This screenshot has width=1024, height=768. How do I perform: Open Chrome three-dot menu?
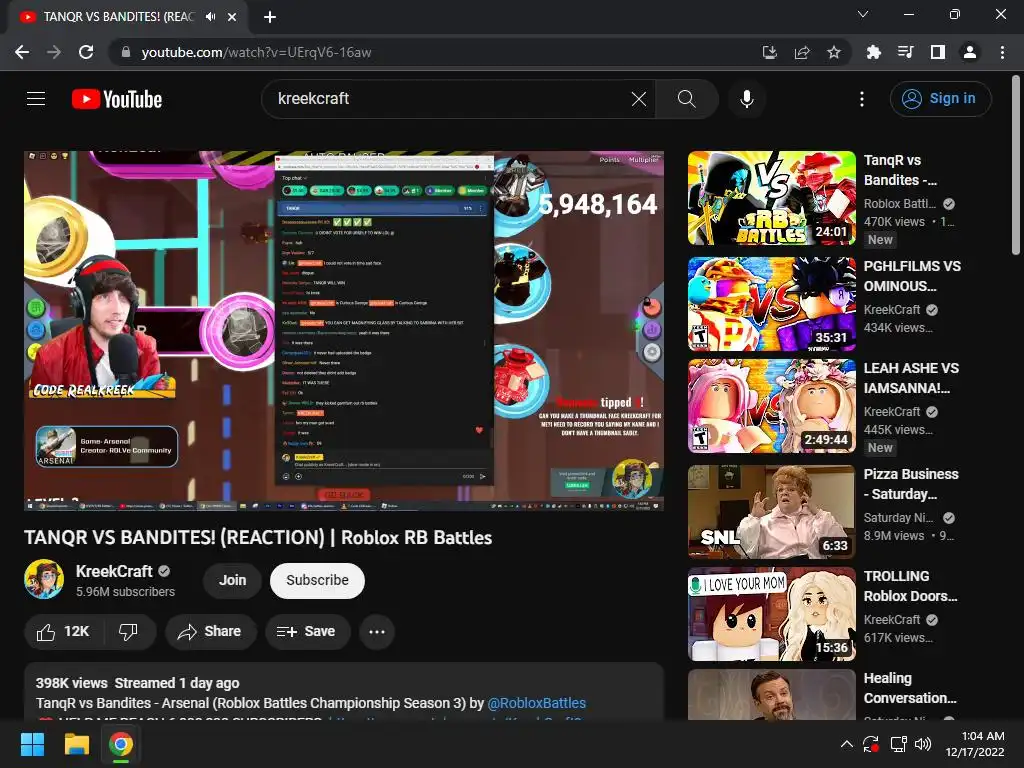1002,52
